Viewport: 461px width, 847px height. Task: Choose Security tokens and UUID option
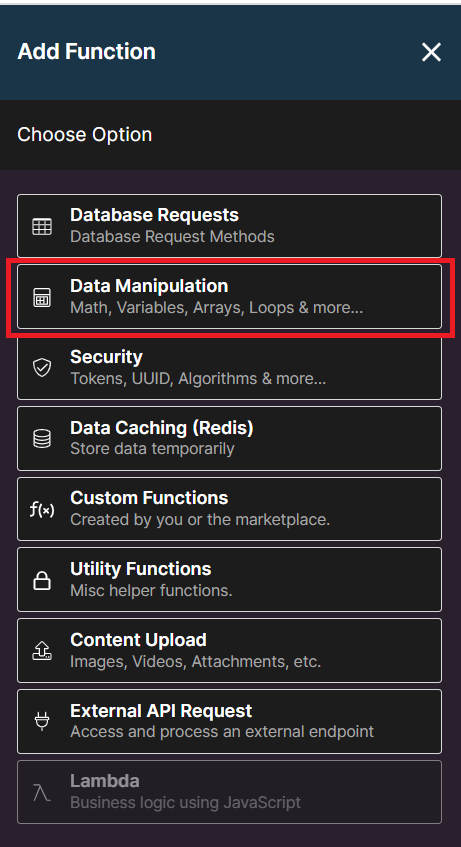[x=230, y=367]
